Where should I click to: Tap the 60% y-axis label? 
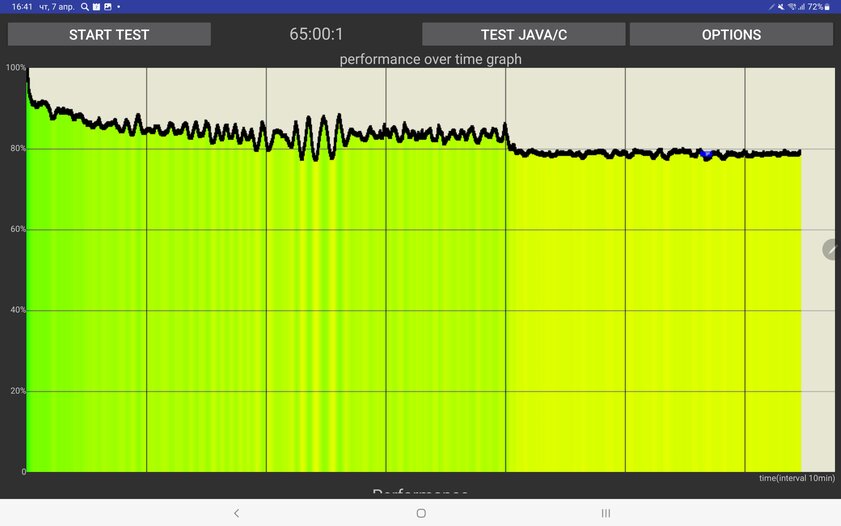coord(18,229)
